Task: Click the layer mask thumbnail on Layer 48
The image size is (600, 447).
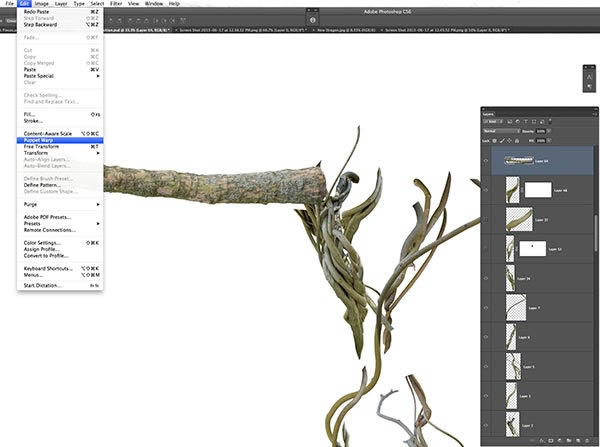Action: pyautogui.click(x=537, y=189)
